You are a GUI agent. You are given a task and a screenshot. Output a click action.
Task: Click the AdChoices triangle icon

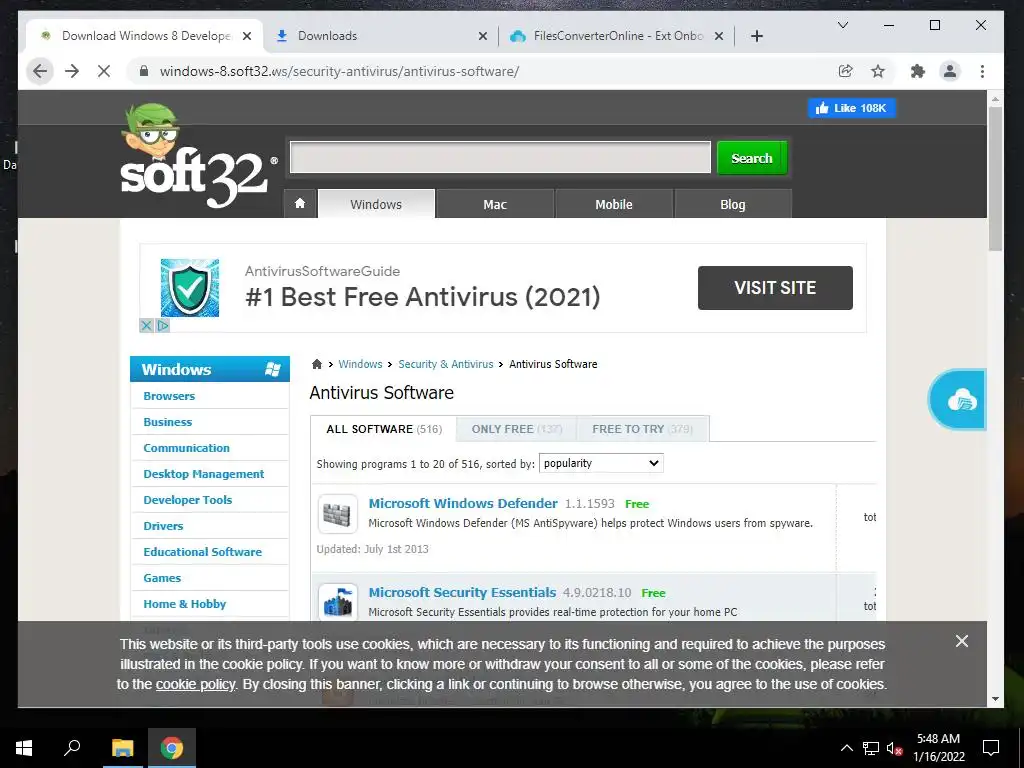163,325
